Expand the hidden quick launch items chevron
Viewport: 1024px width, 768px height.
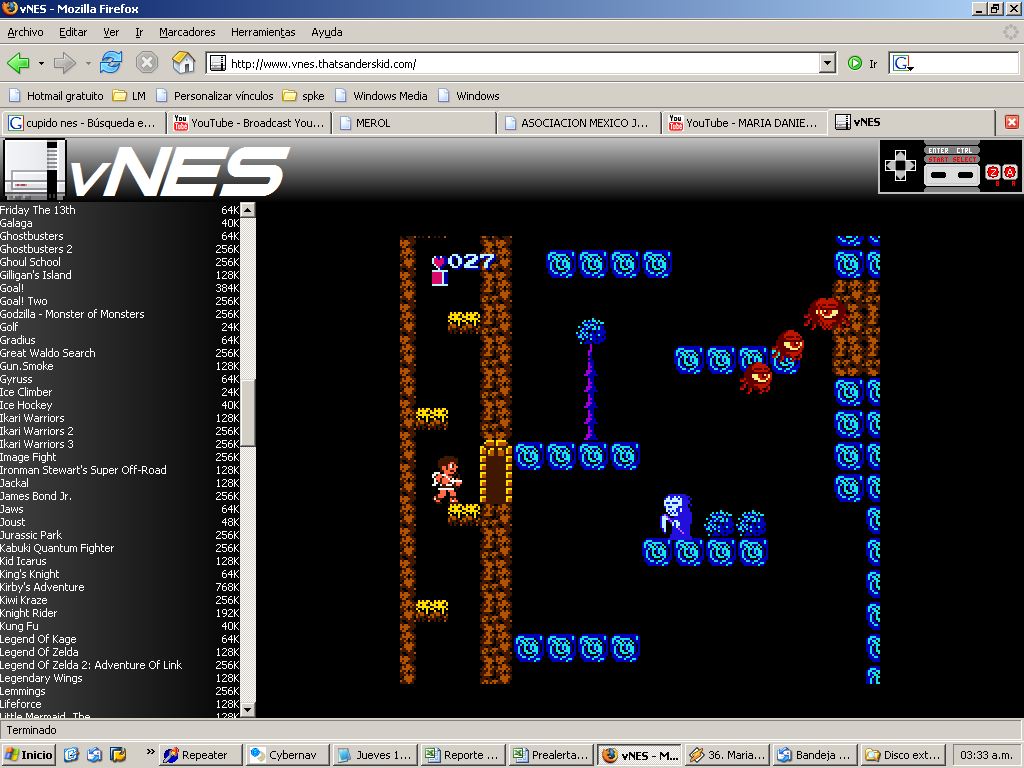click(x=150, y=752)
